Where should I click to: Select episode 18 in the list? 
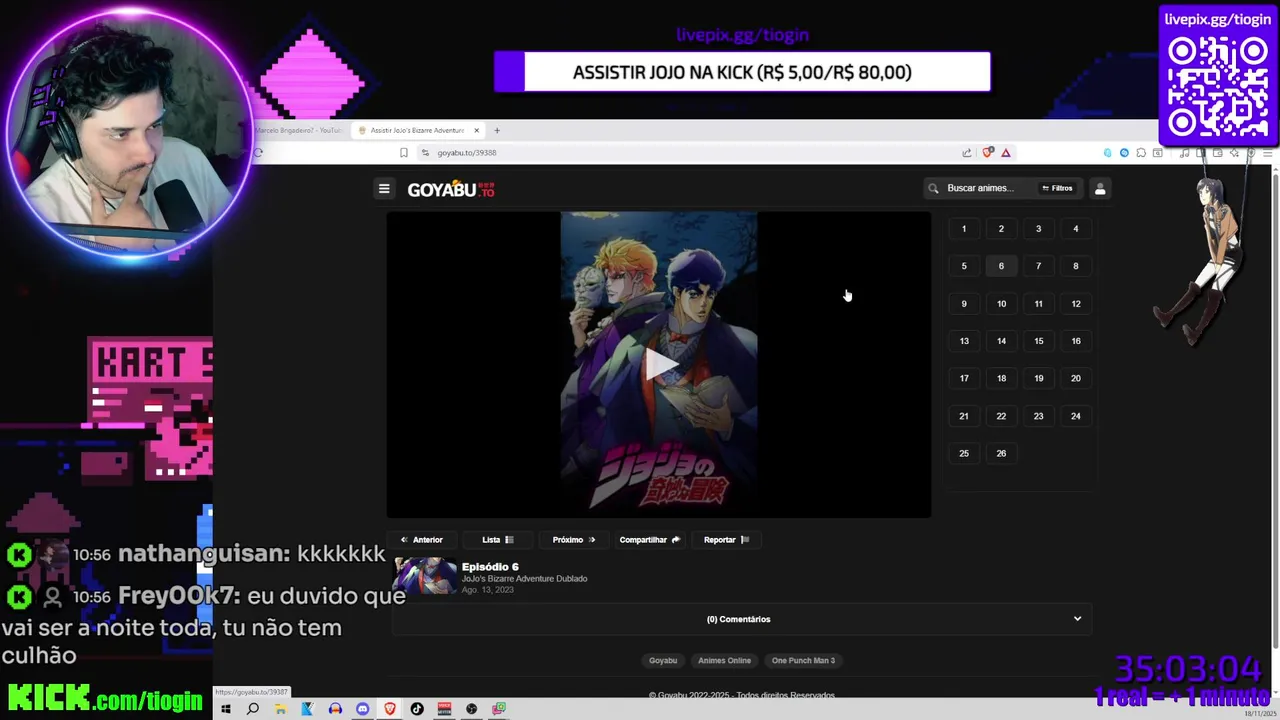tap(1001, 378)
